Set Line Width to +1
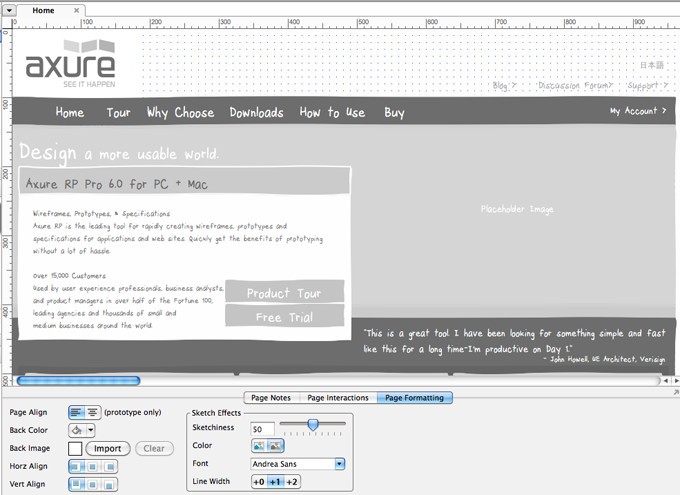Viewport: 680px width, 495px height. 275,482
